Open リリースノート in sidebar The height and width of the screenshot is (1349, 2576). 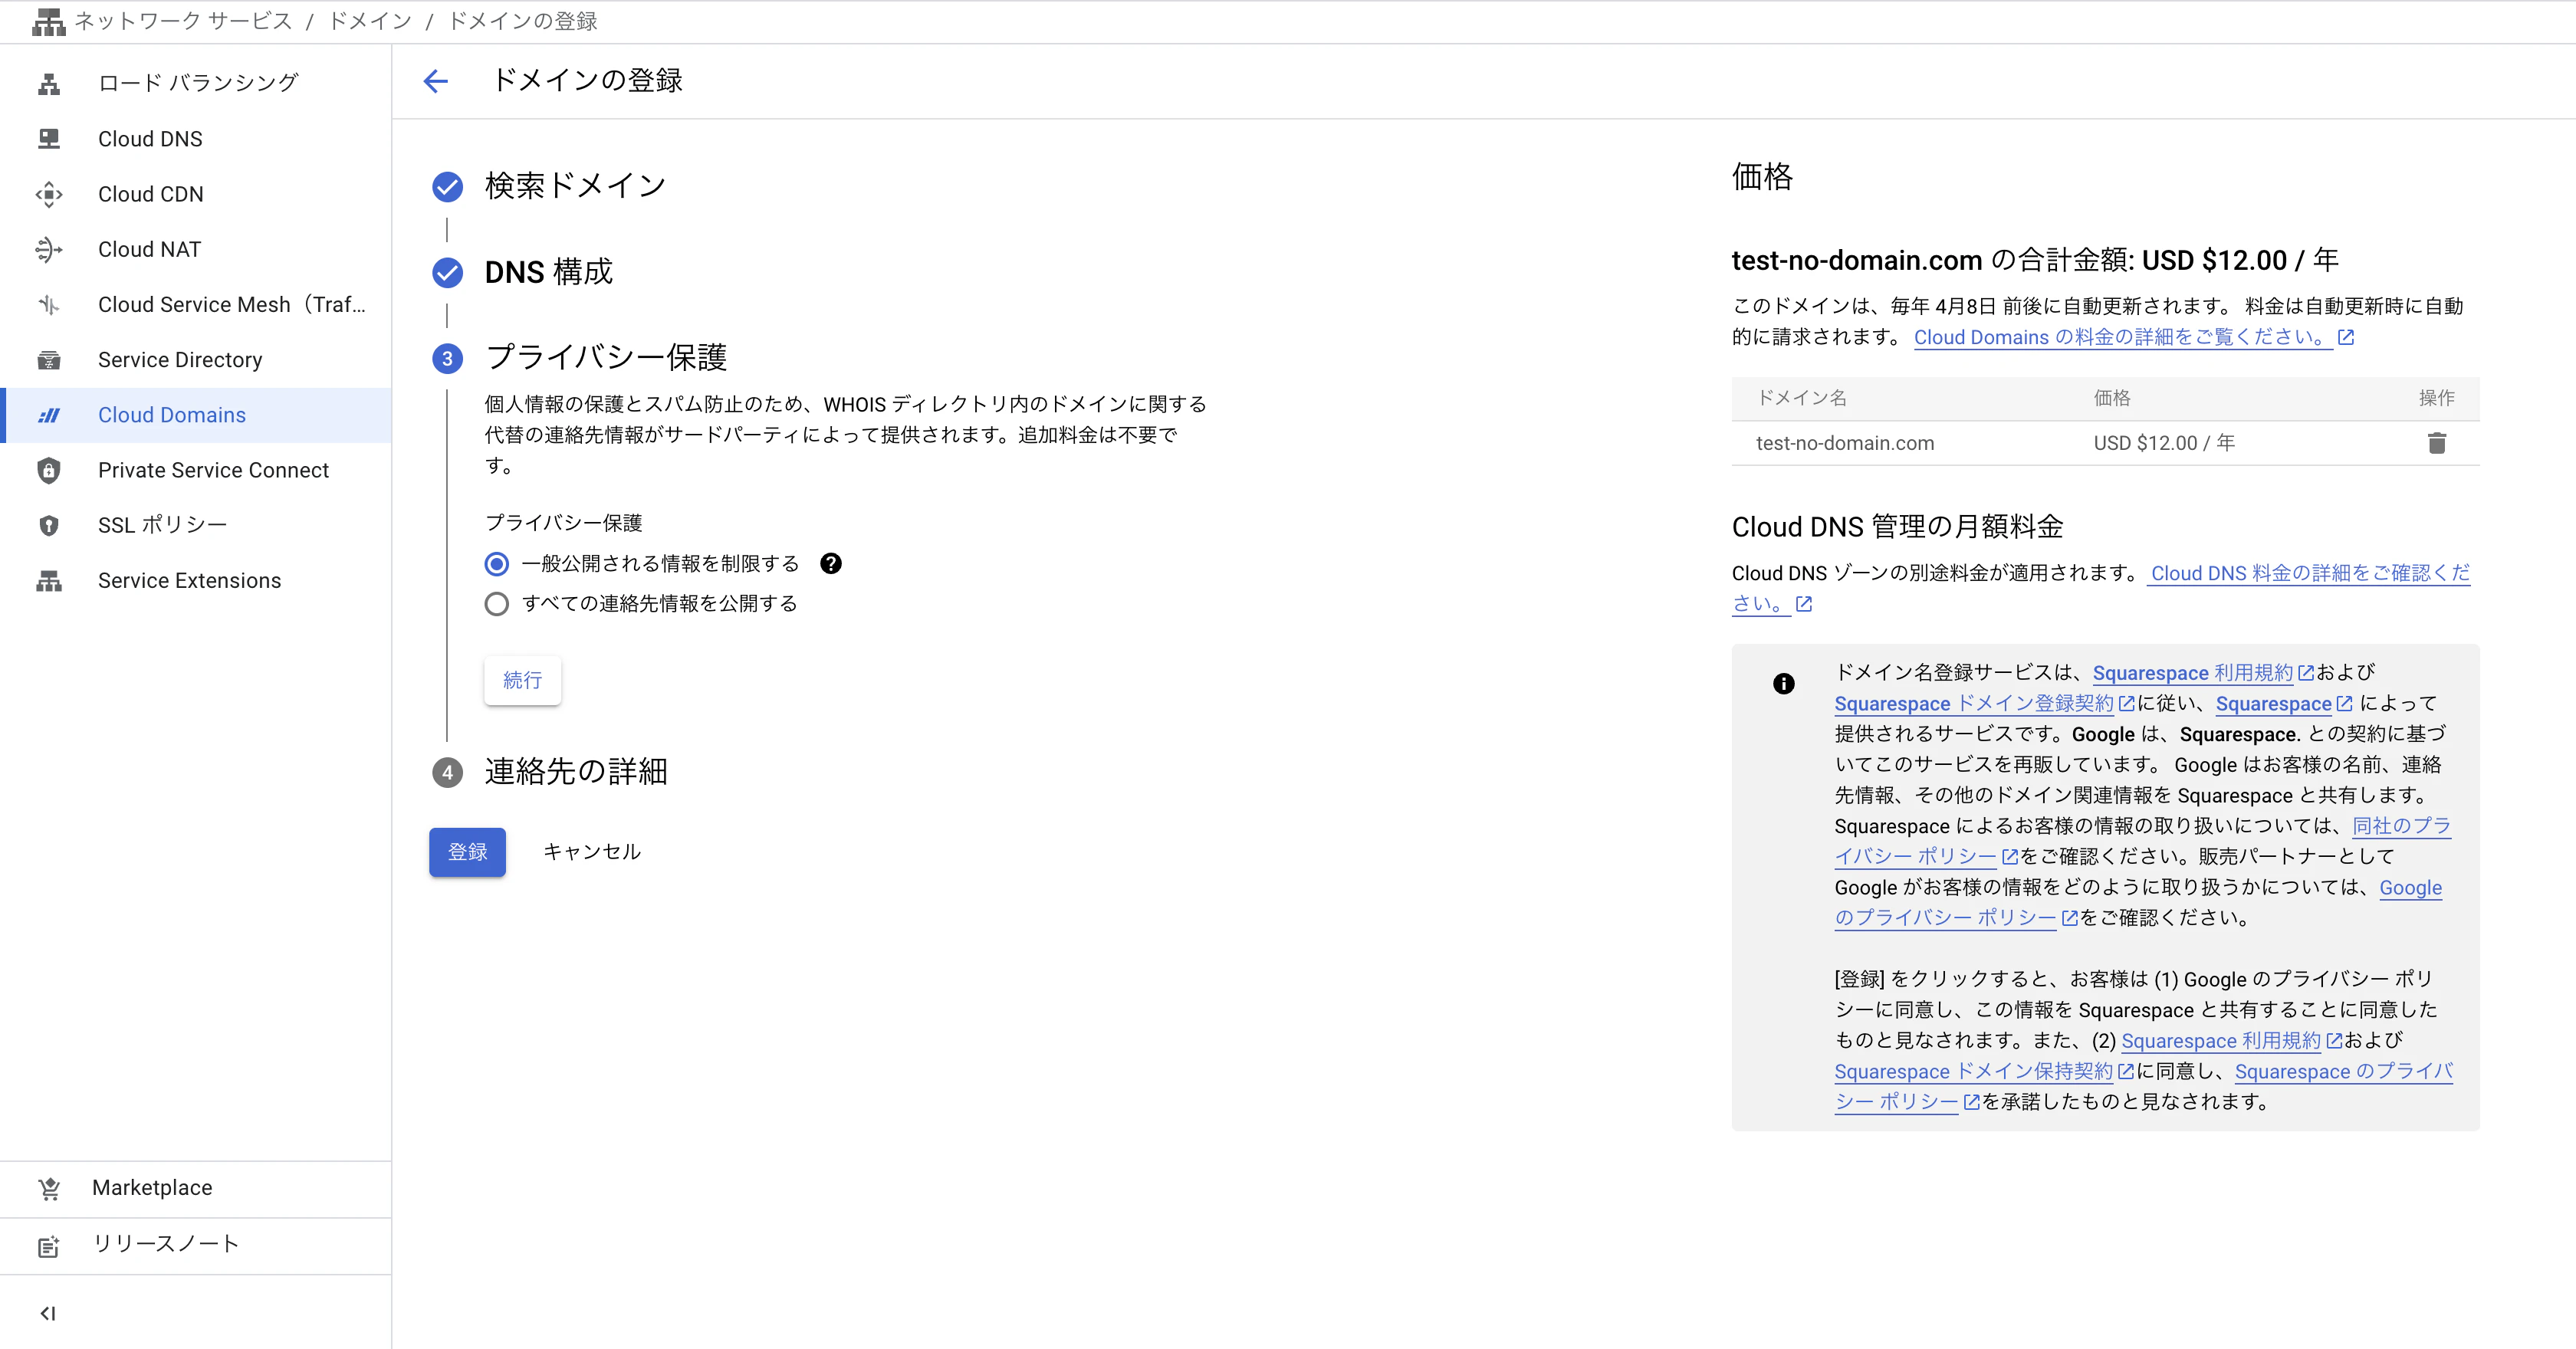[x=196, y=1245]
